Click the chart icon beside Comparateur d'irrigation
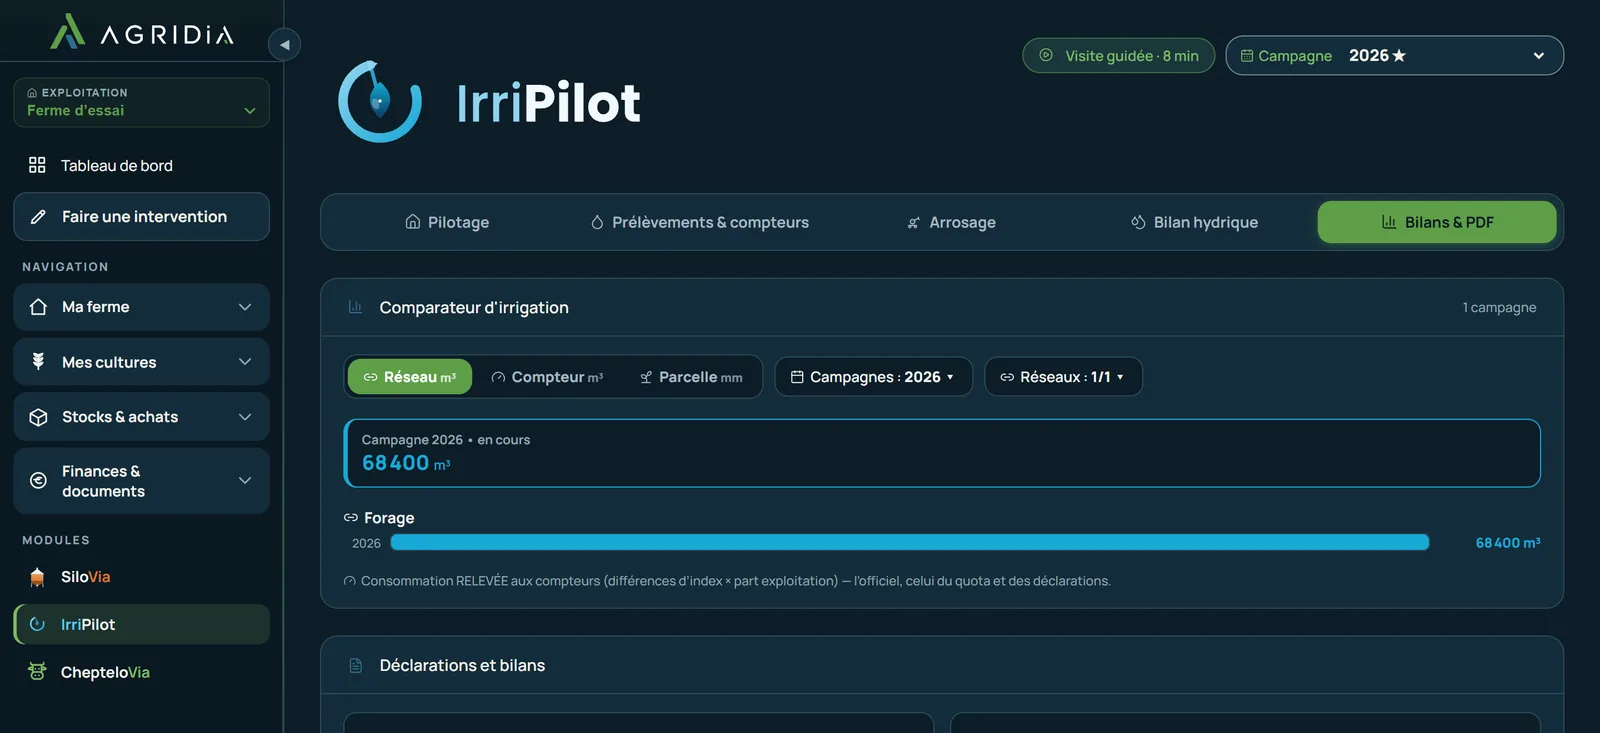This screenshot has height=733, width=1600. [x=355, y=307]
